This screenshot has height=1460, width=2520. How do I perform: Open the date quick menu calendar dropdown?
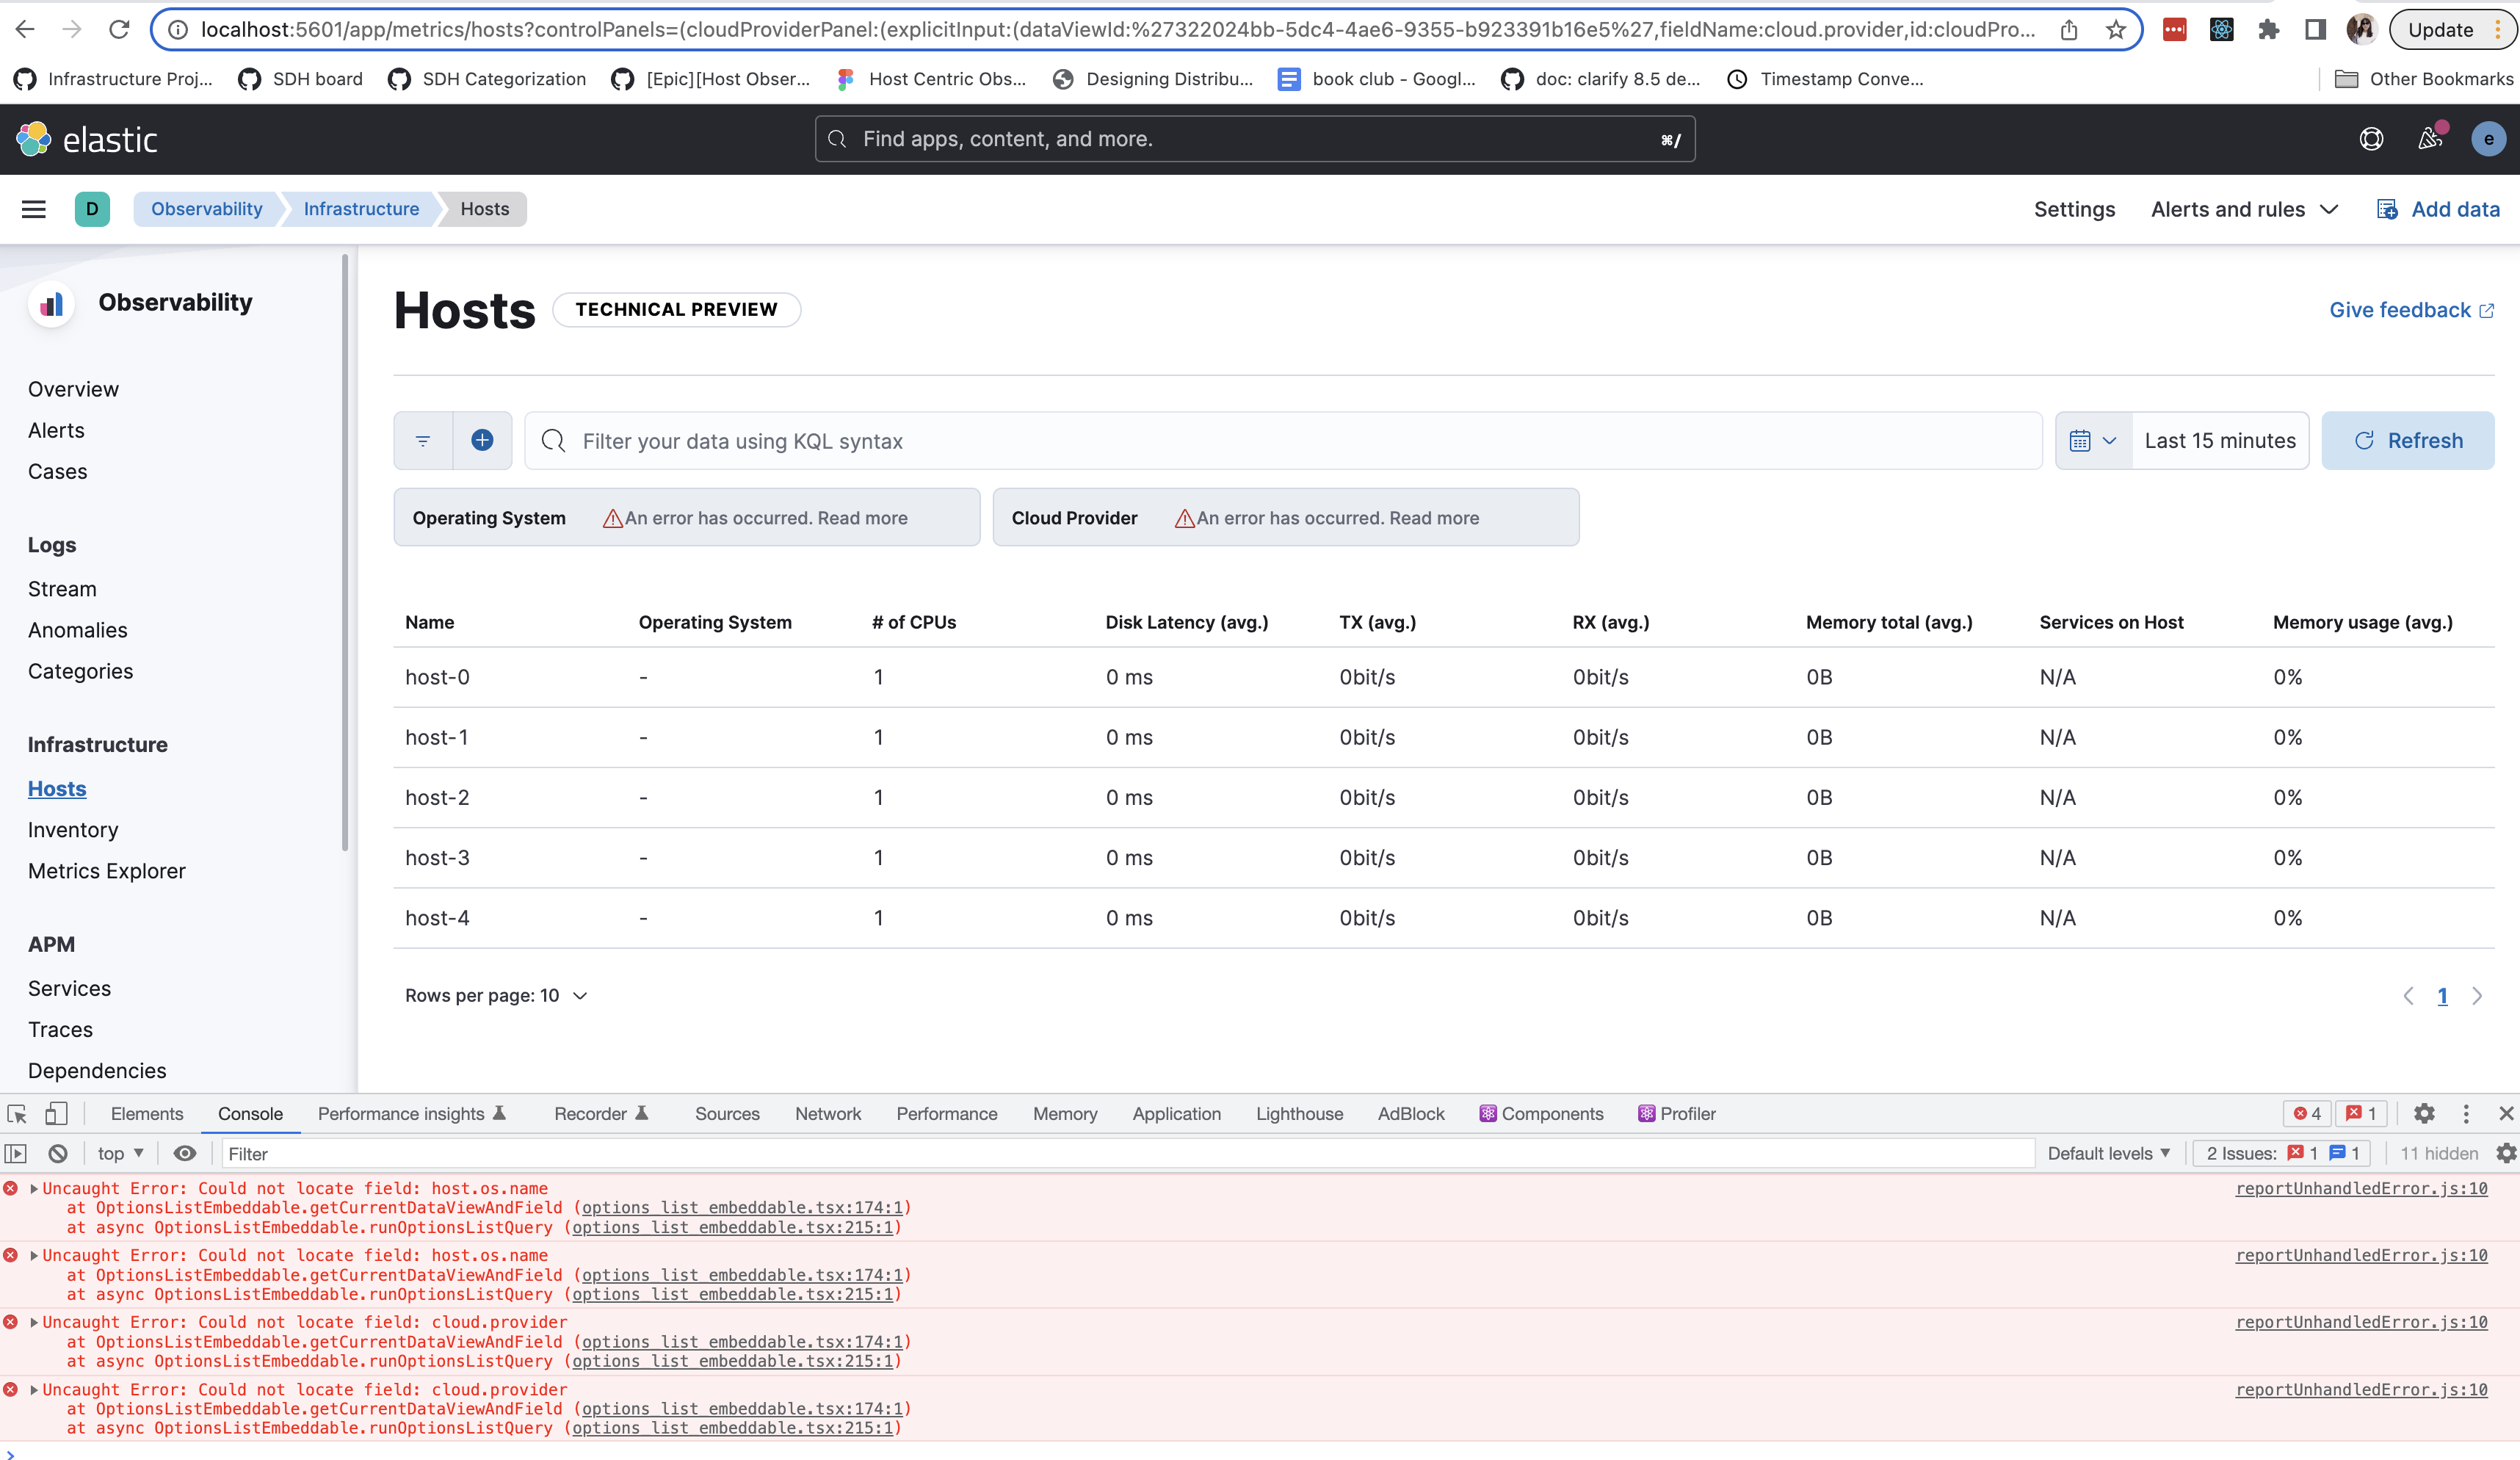pyautogui.click(x=2093, y=441)
